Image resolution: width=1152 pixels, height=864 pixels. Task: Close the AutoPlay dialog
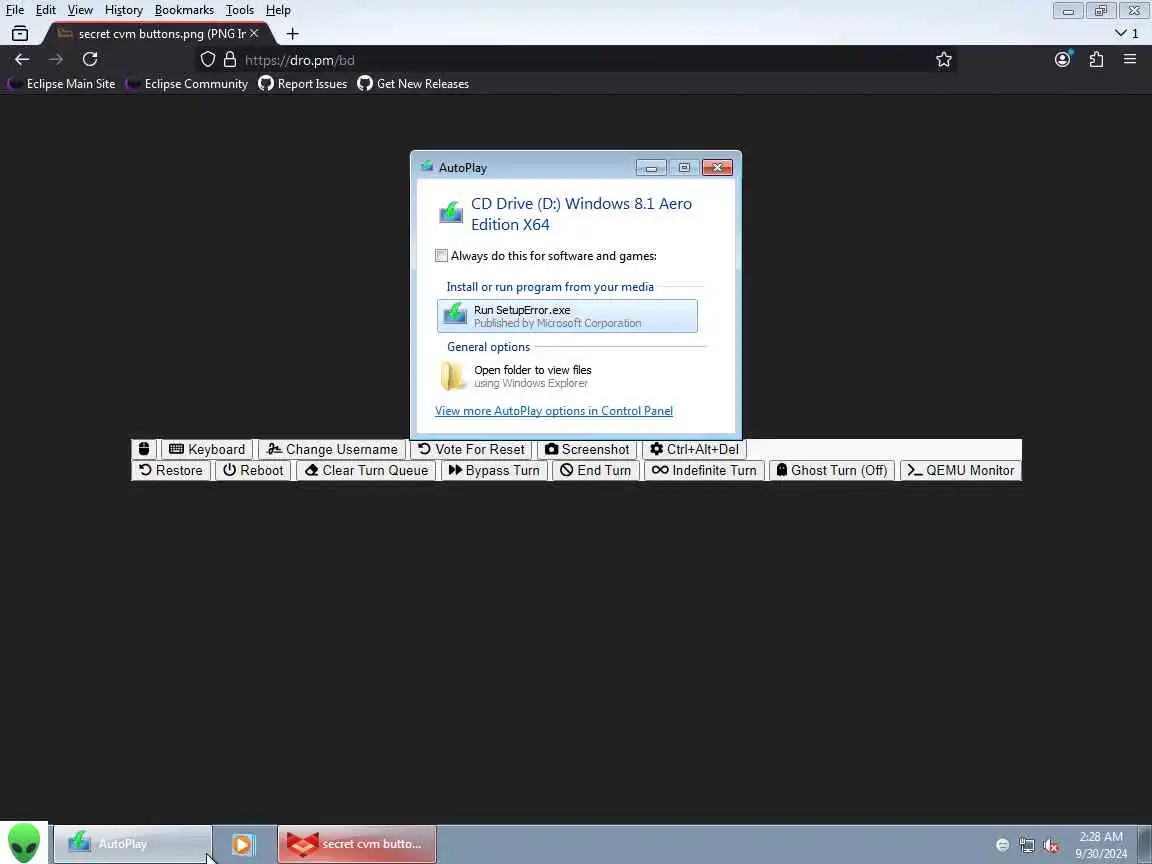[717, 168]
